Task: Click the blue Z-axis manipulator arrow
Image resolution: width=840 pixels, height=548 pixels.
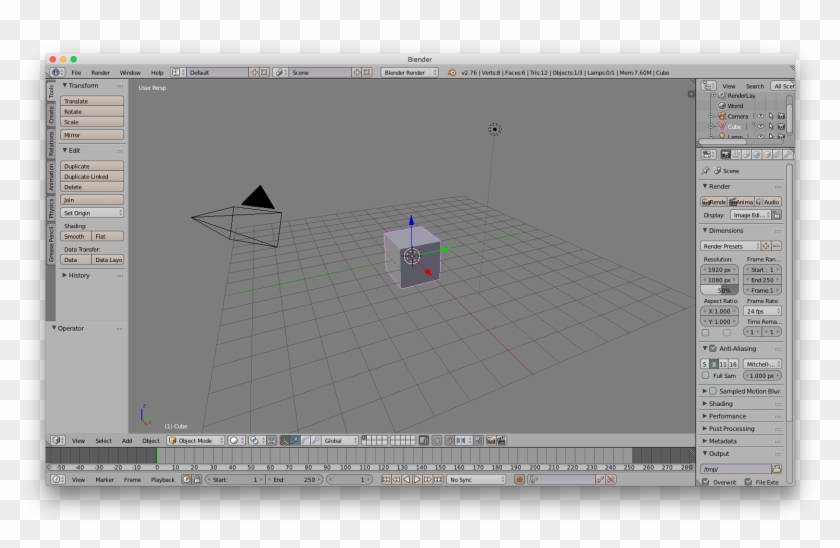Action: [x=411, y=220]
